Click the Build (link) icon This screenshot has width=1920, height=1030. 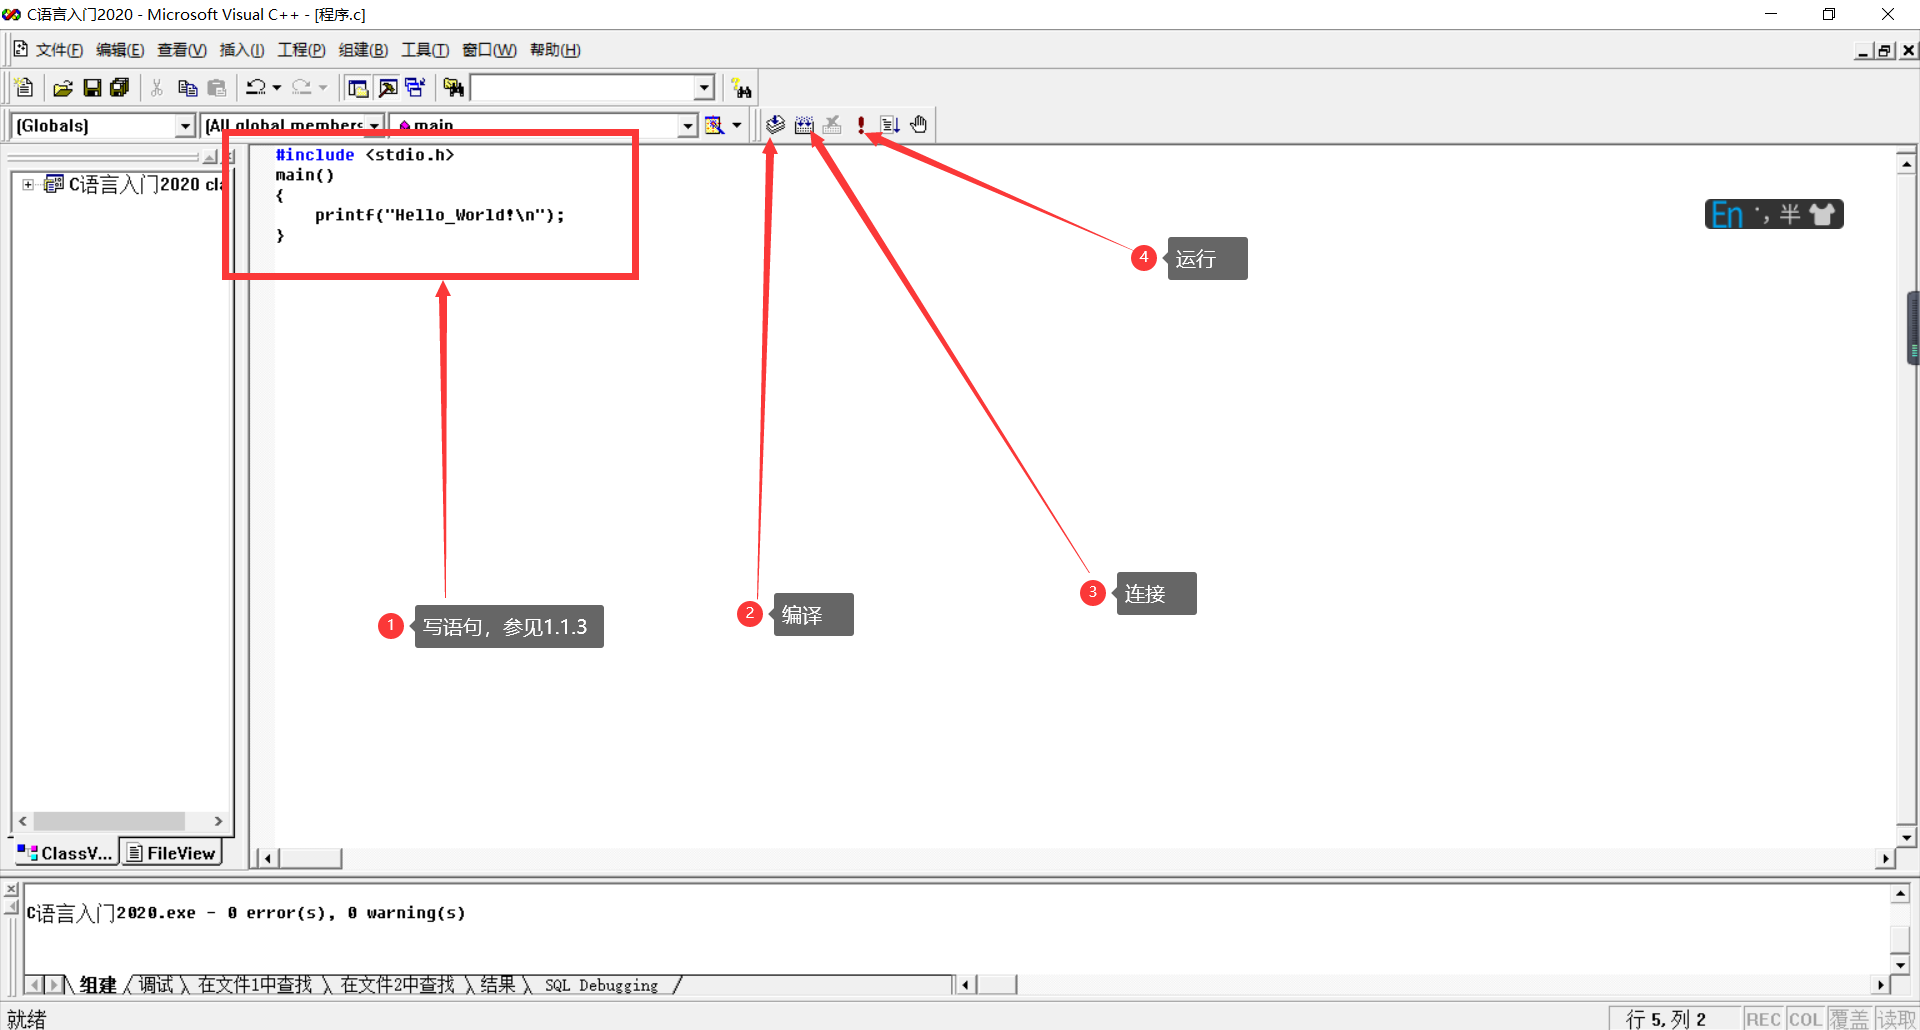point(804,125)
